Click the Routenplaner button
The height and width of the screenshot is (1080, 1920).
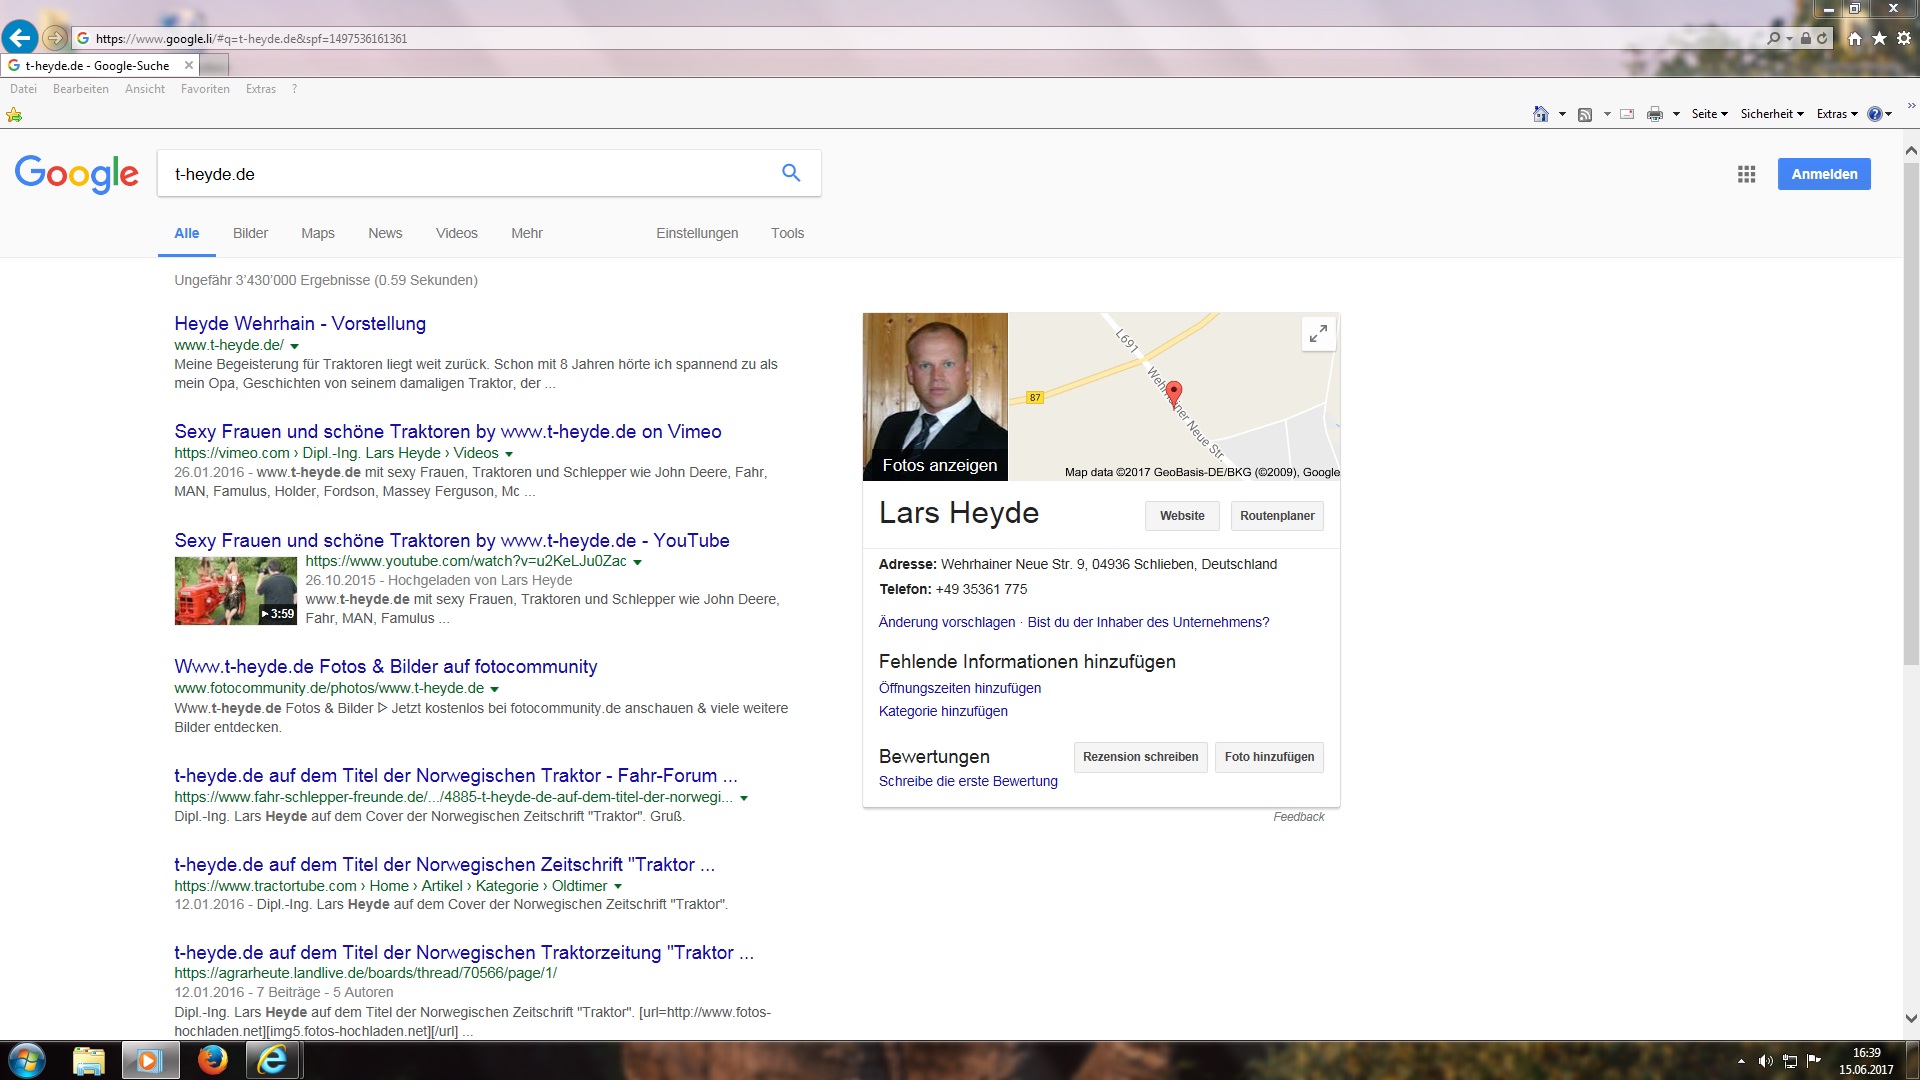pyautogui.click(x=1277, y=516)
